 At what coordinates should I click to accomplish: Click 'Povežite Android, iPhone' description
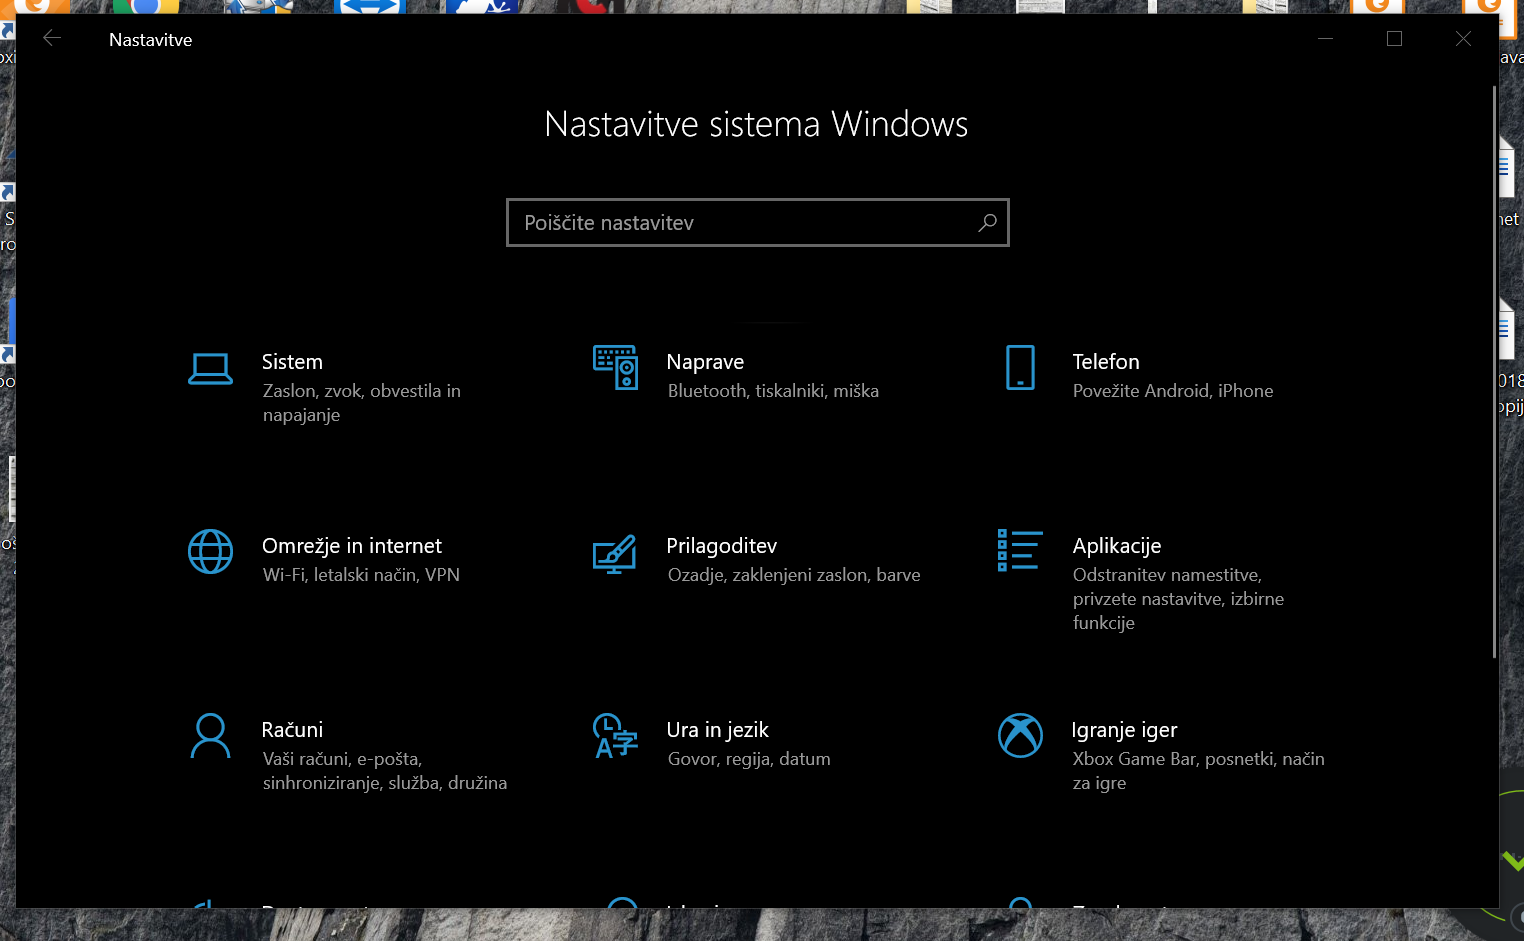click(1173, 391)
